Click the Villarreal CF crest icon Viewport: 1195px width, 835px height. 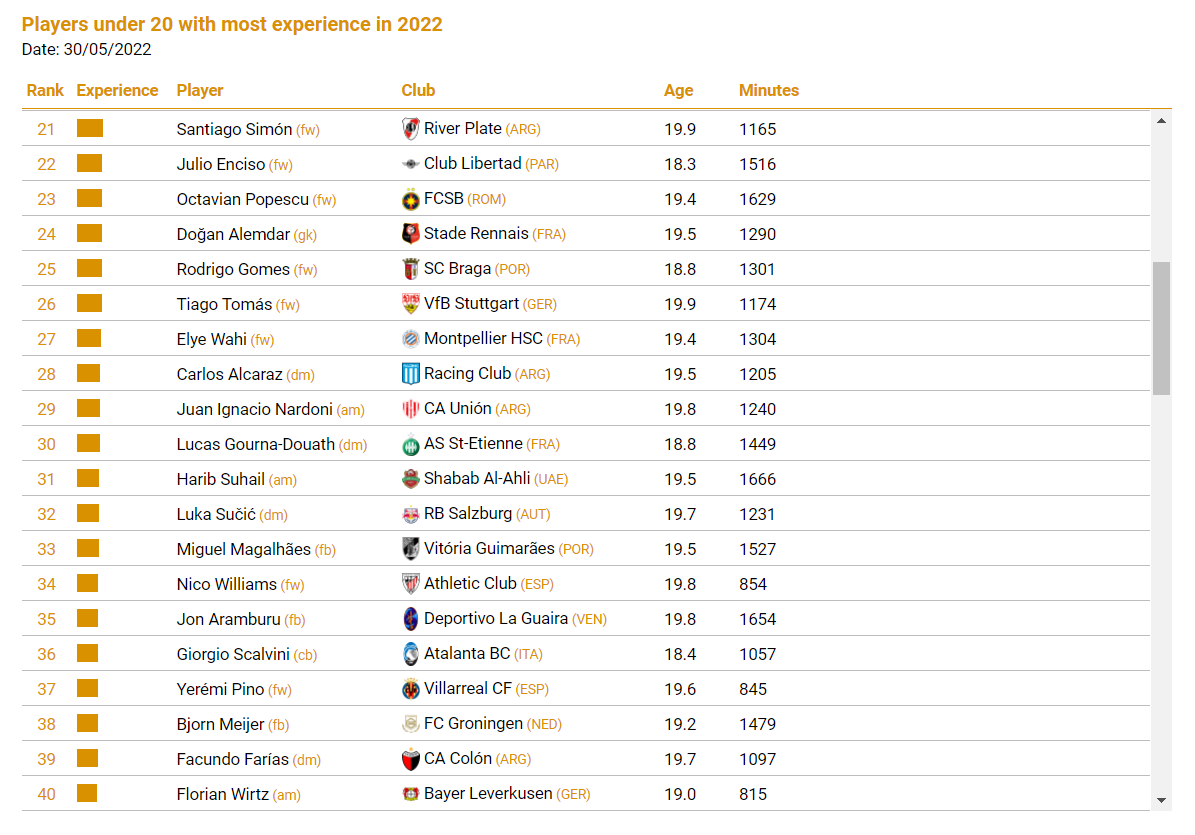[410, 689]
